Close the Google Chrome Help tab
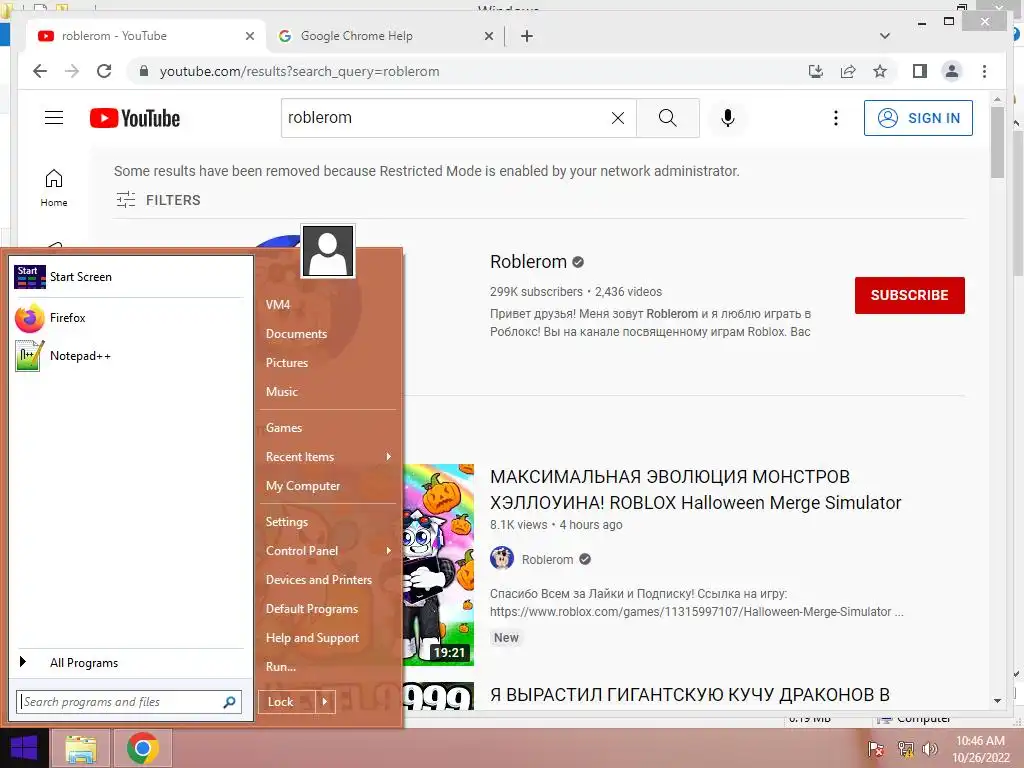Image resolution: width=1024 pixels, height=768 pixels. click(x=488, y=36)
